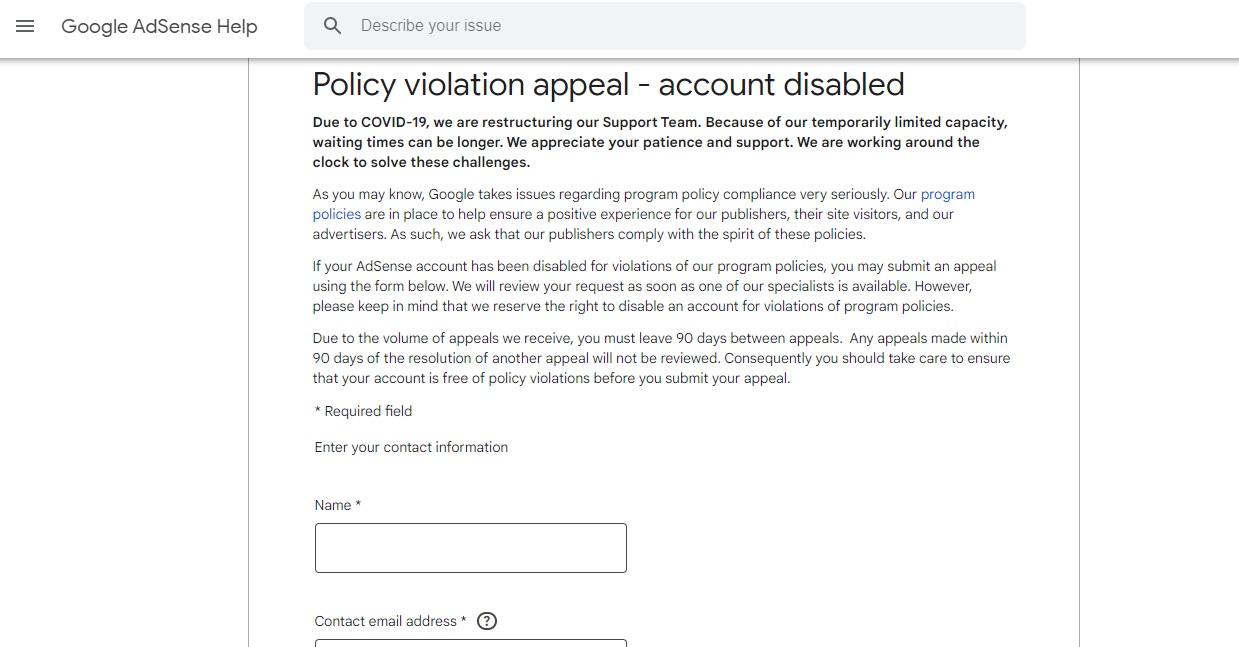
Task: Click the bold COVID-19 notice paragraph
Action: point(660,142)
